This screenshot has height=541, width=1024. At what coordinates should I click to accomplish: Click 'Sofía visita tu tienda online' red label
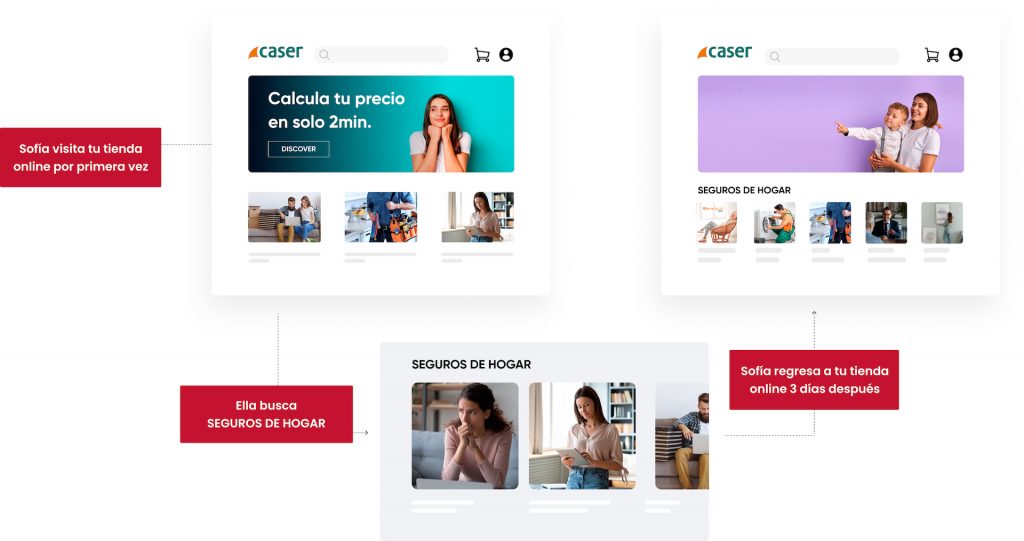click(x=80, y=157)
